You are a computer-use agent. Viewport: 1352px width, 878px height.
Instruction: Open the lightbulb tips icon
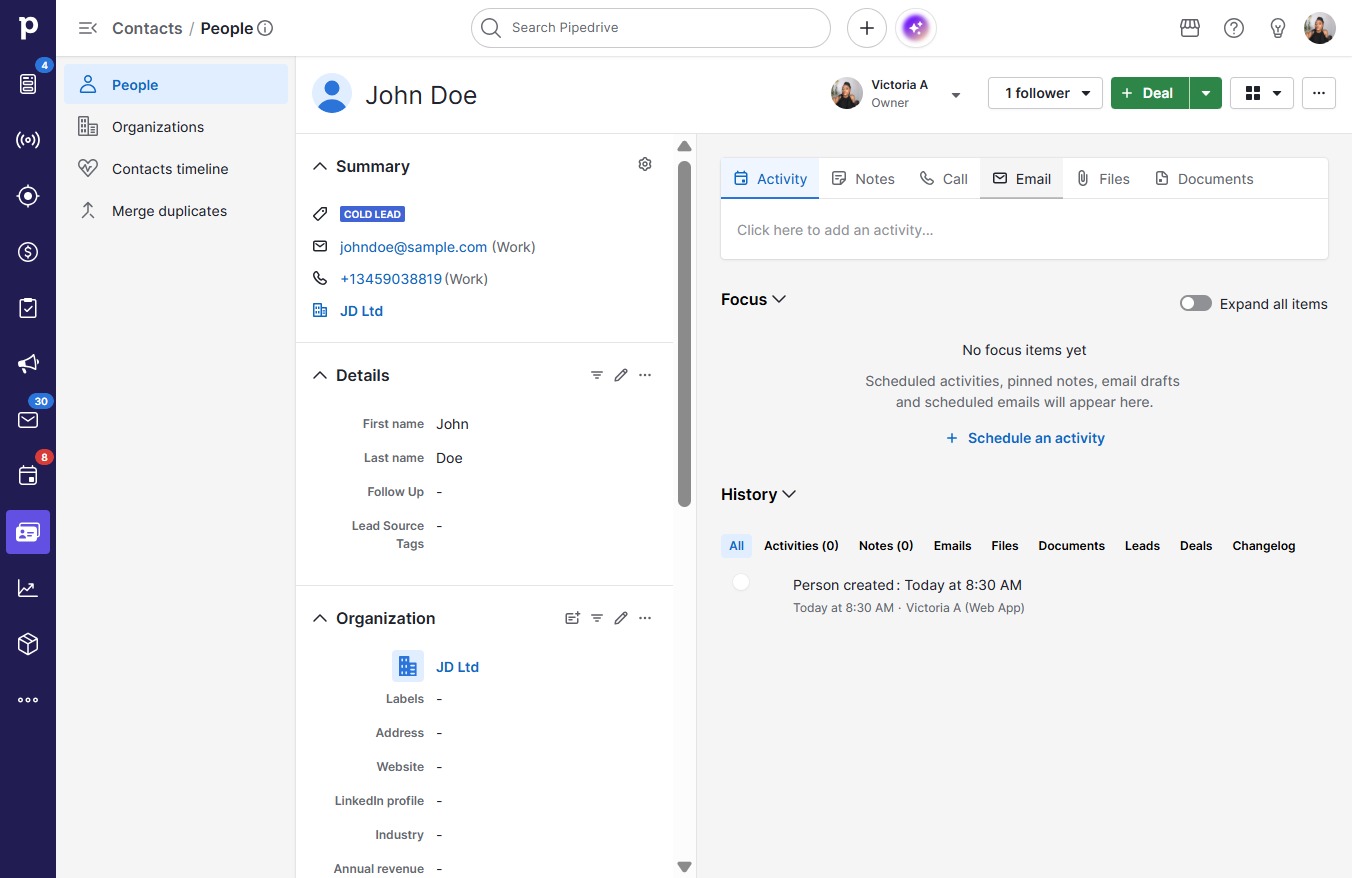click(1278, 28)
